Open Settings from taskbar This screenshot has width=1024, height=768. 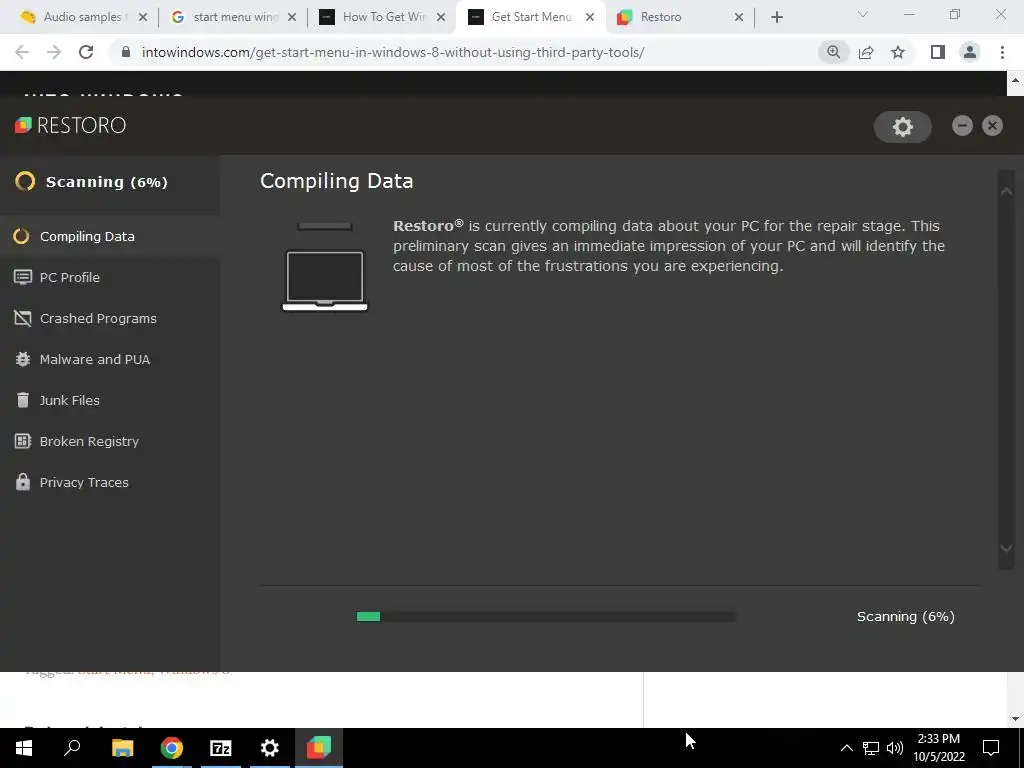(x=270, y=748)
